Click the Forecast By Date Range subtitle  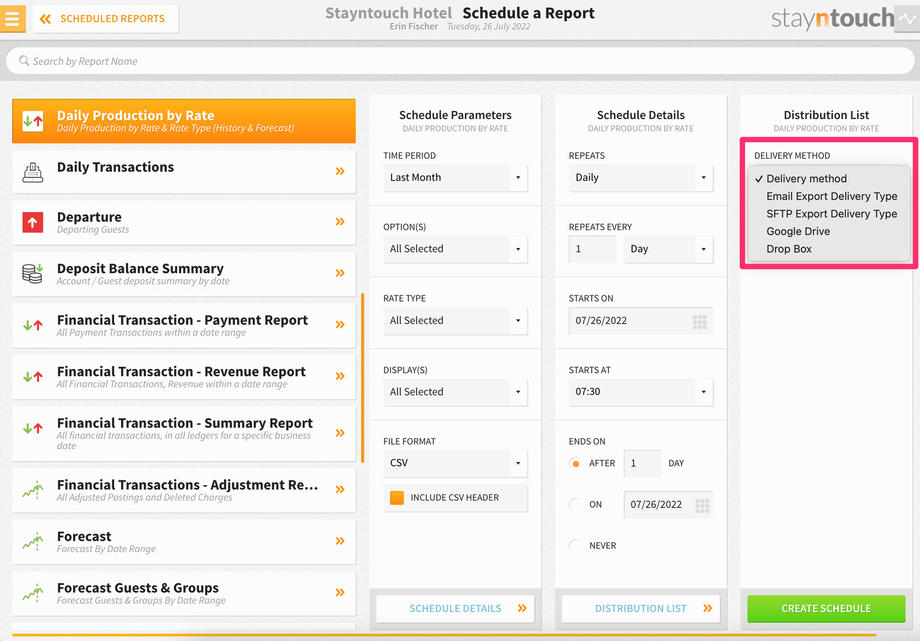(x=106, y=549)
